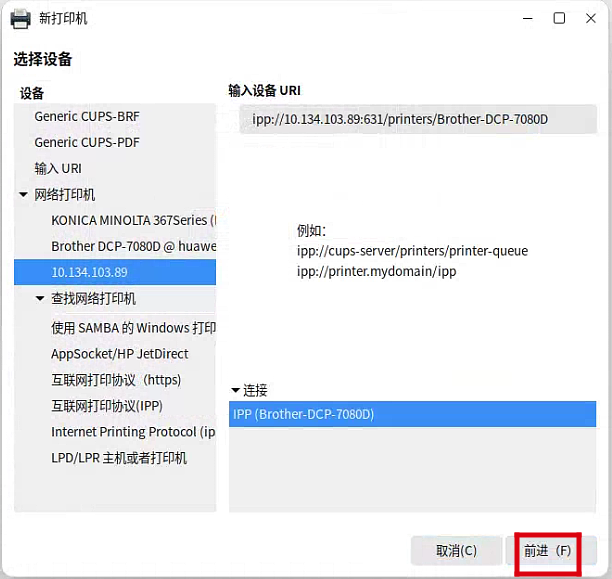612x579 pixels.
Task: Collapse the 查找网络打印机 tree group
Action: point(40,299)
